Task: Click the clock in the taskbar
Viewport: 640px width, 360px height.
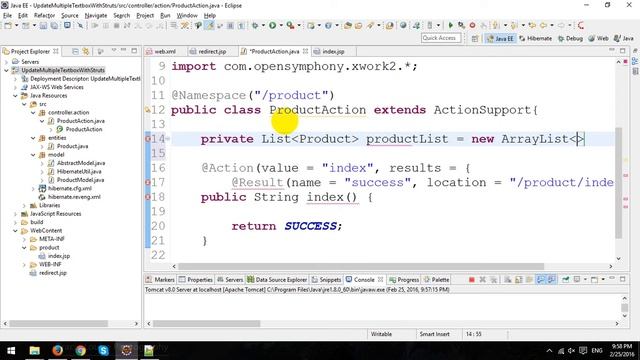Action: (621, 350)
